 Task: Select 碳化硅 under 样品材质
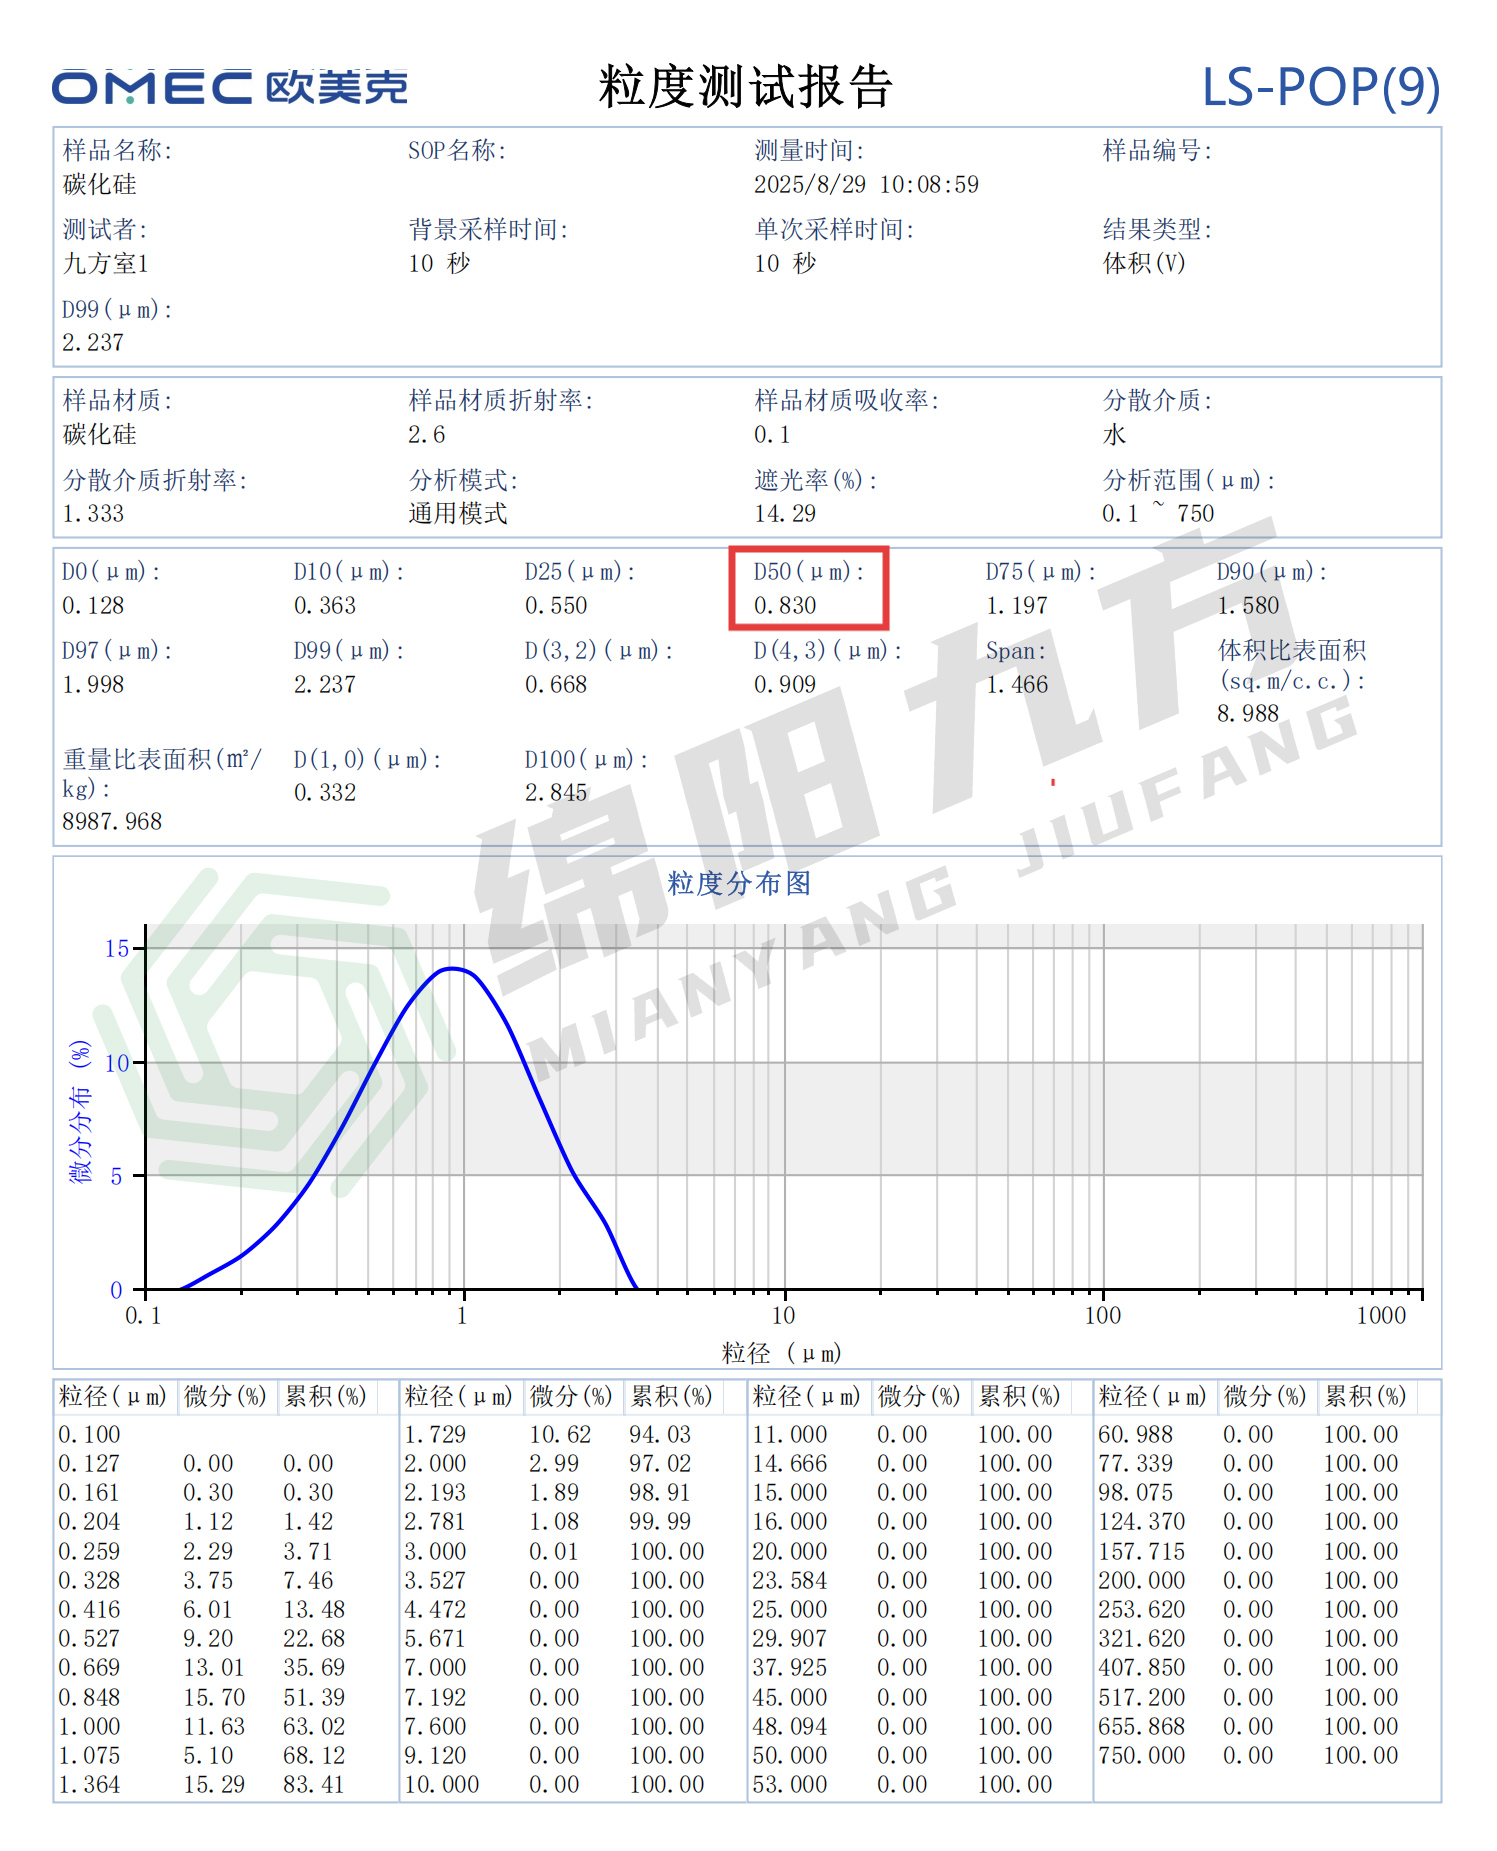pos(99,434)
